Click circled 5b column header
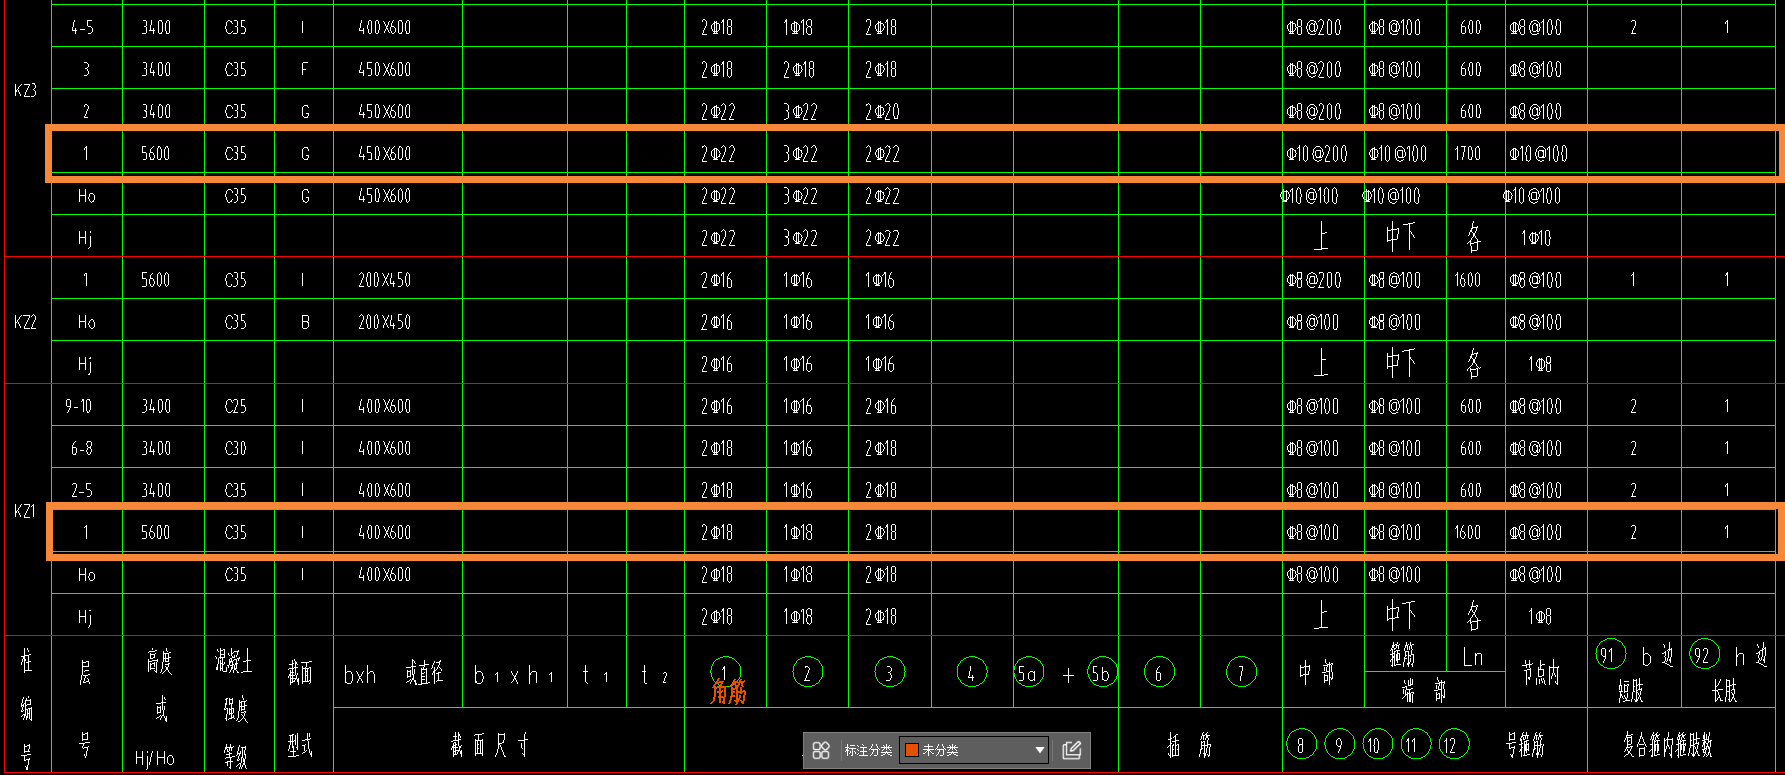This screenshot has height=775, width=1785. tap(1101, 672)
